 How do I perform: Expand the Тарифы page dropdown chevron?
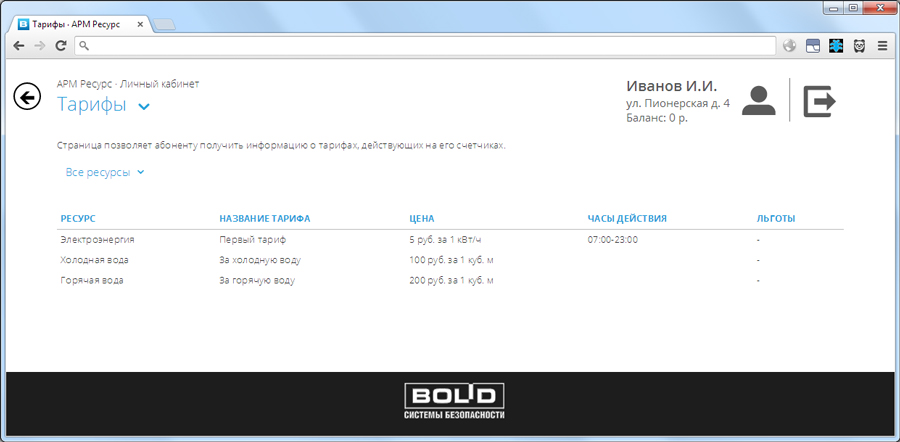[x=144, y=106]
